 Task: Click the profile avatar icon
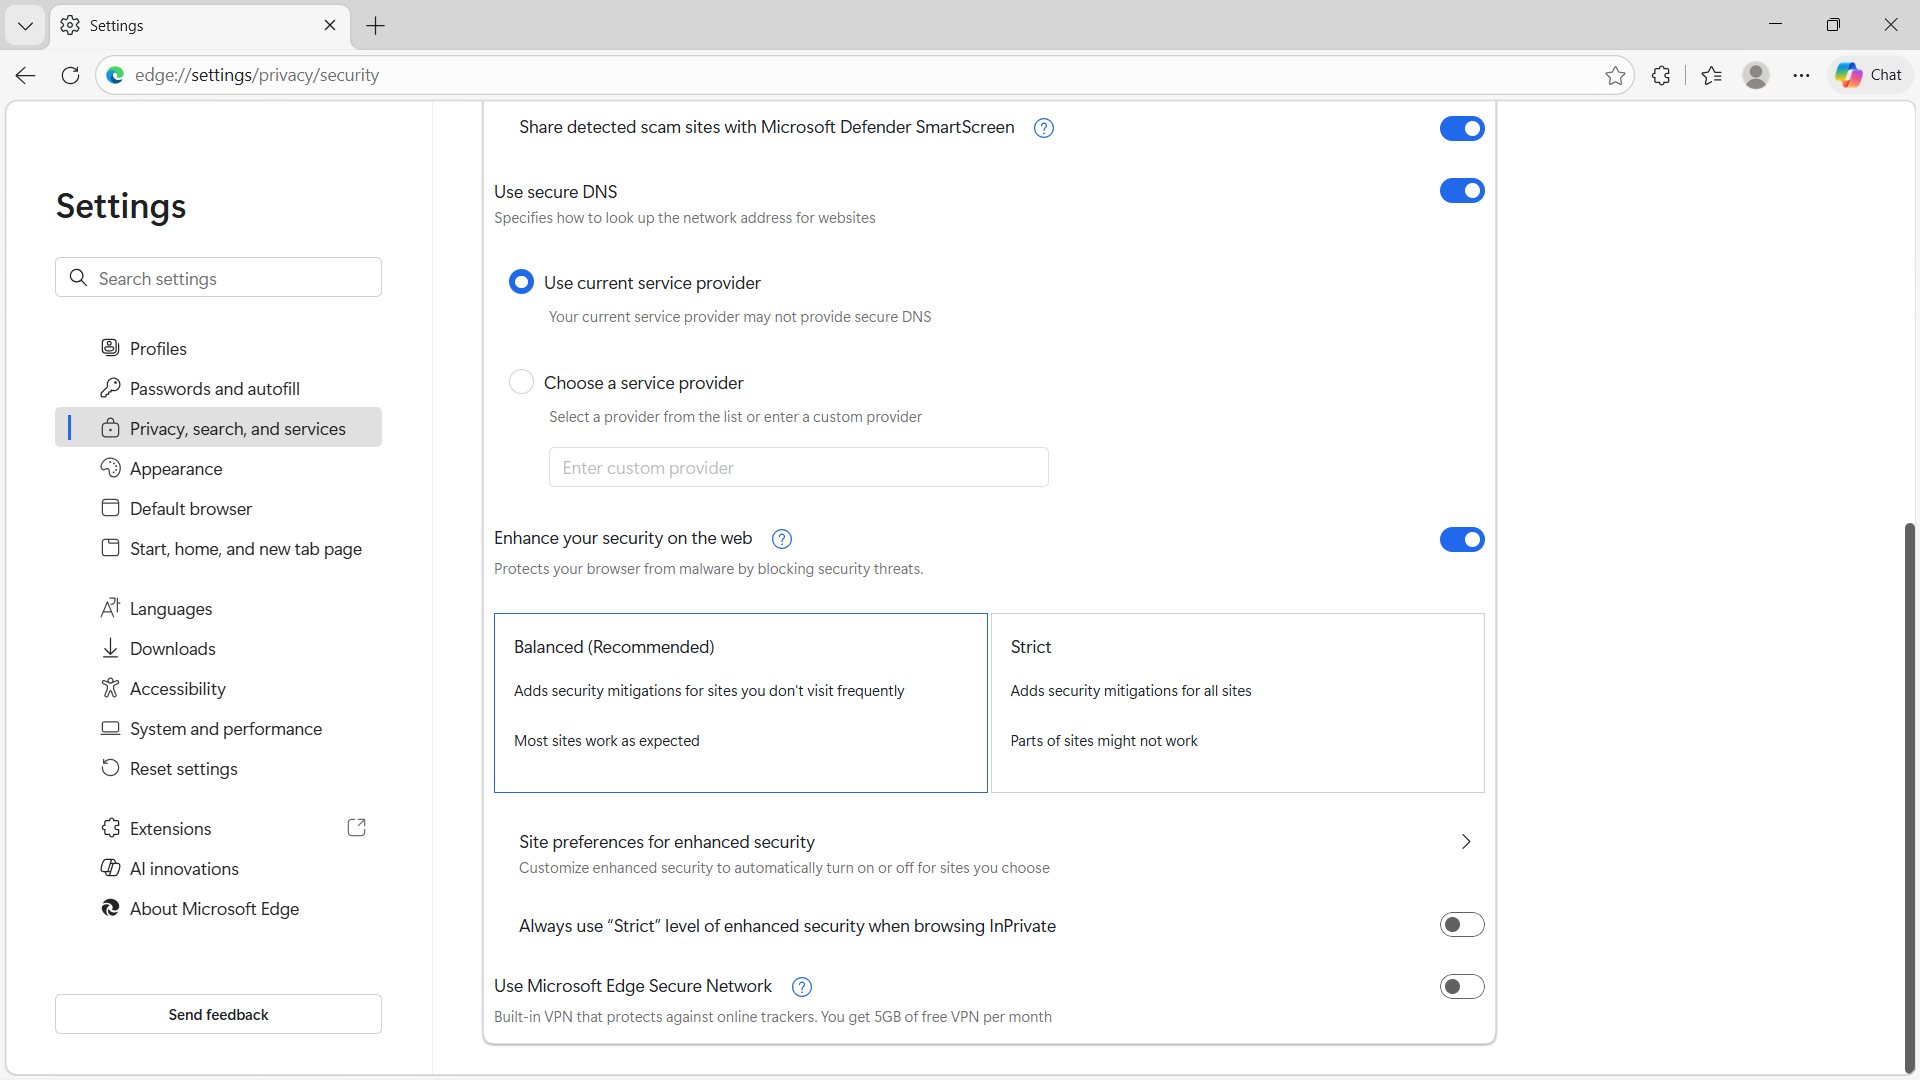pos(1755,75)
